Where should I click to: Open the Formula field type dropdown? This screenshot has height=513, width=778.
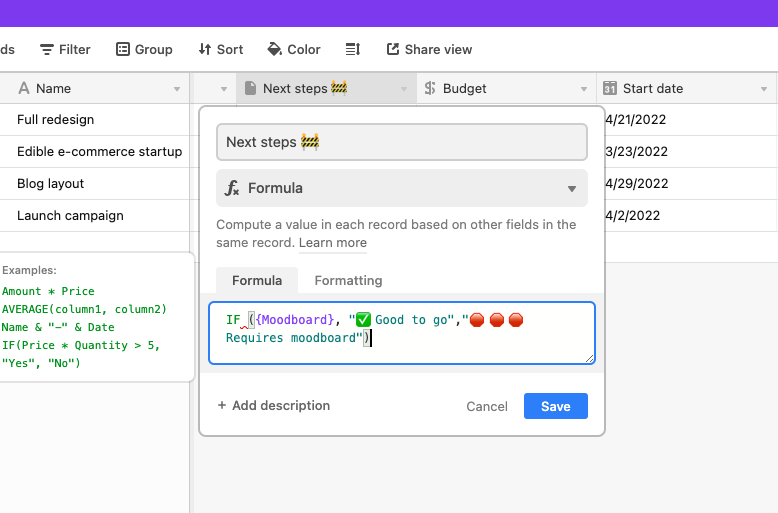402,188
